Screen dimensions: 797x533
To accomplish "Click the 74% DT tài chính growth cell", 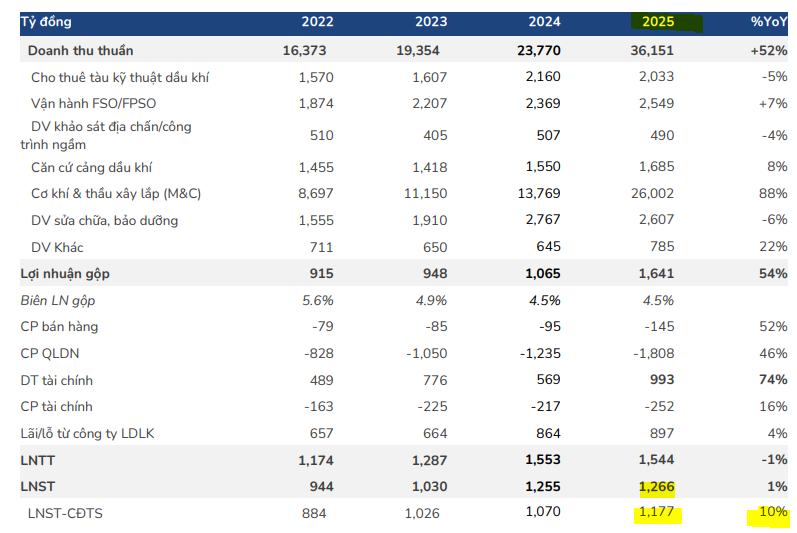I will click(773, 380).
